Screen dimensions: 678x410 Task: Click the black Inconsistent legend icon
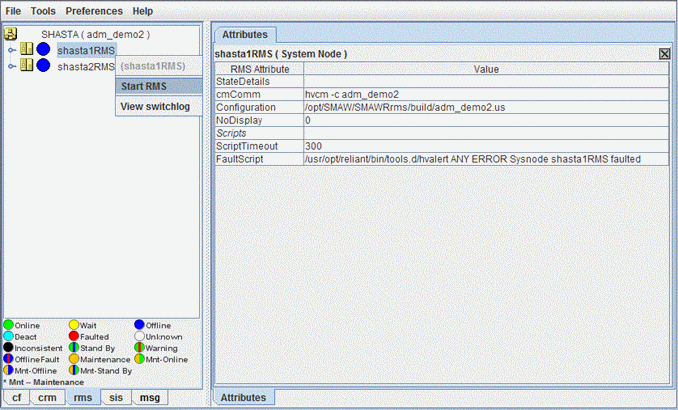(x=9, y=347)
